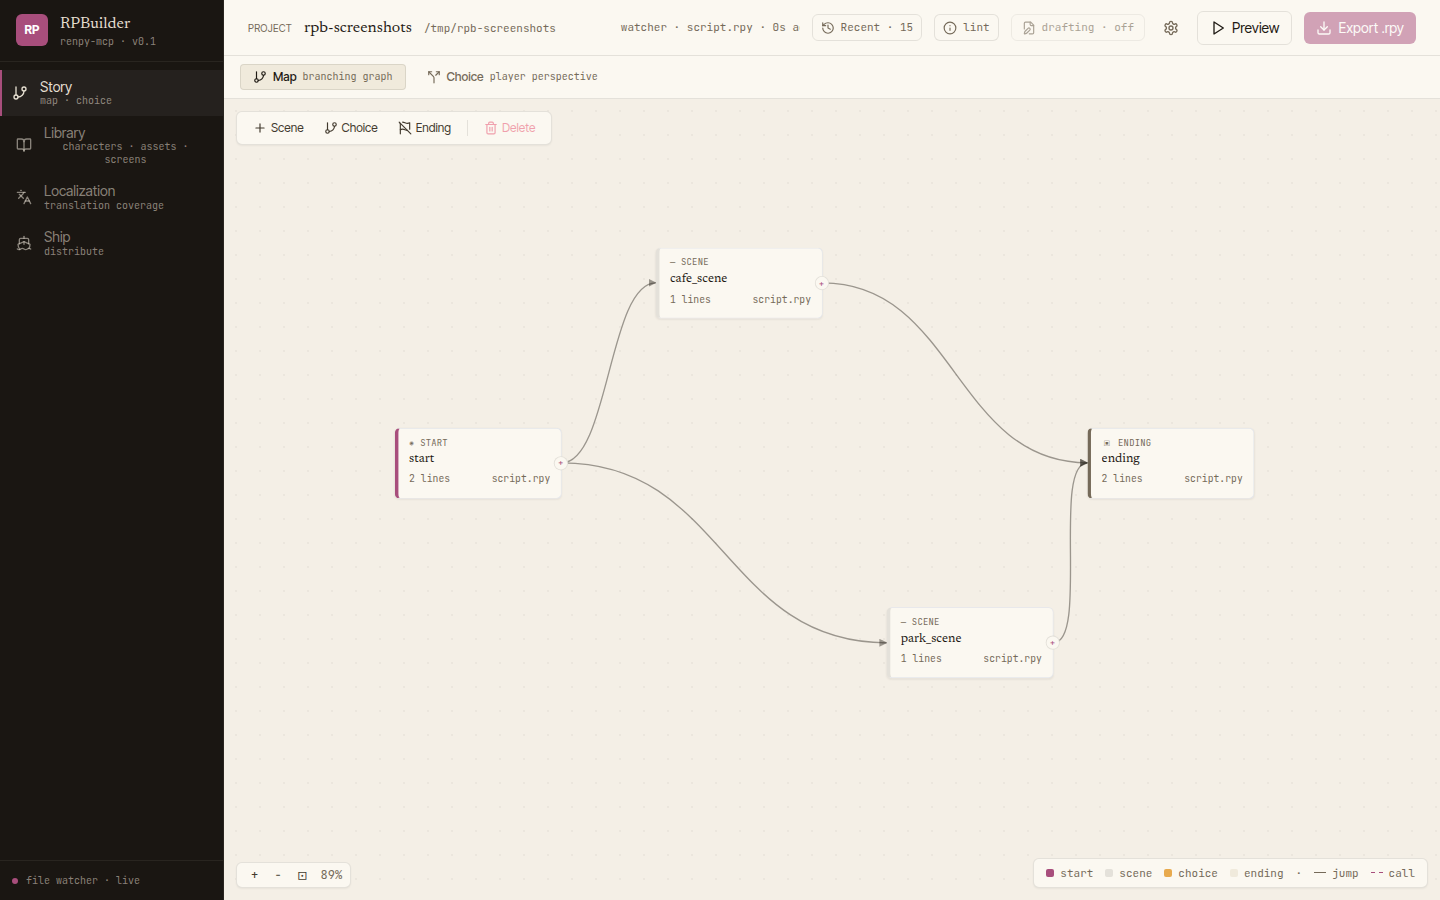Zoom out with the minus control

pos(278,875)
